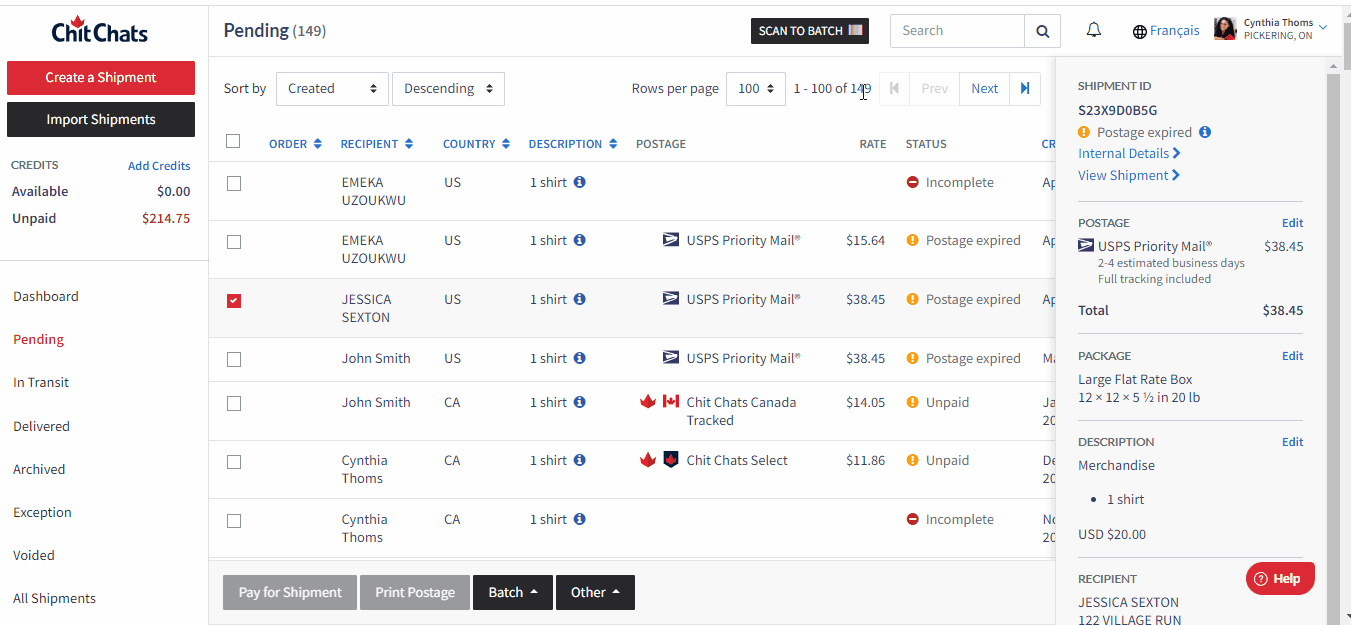The width and height of the screenshot is (1351, 625).
Task: Show All Shipments
Action: pyautogui.click(x=54, y=598)
